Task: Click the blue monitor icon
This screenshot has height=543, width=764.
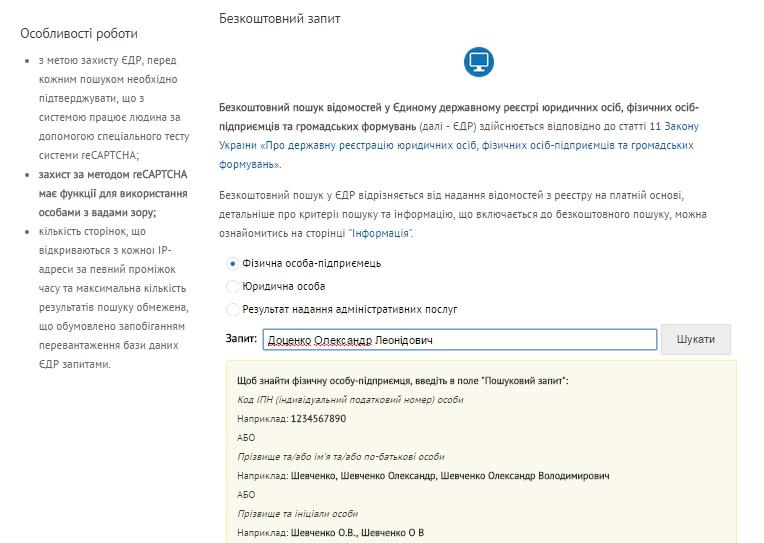Action: (x=479, y=63)
